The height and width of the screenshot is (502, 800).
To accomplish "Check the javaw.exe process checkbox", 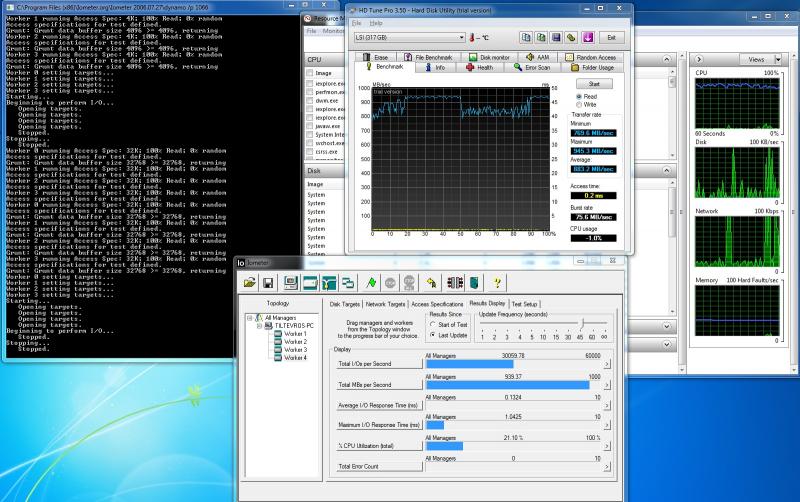I will (x=310, y=126).
